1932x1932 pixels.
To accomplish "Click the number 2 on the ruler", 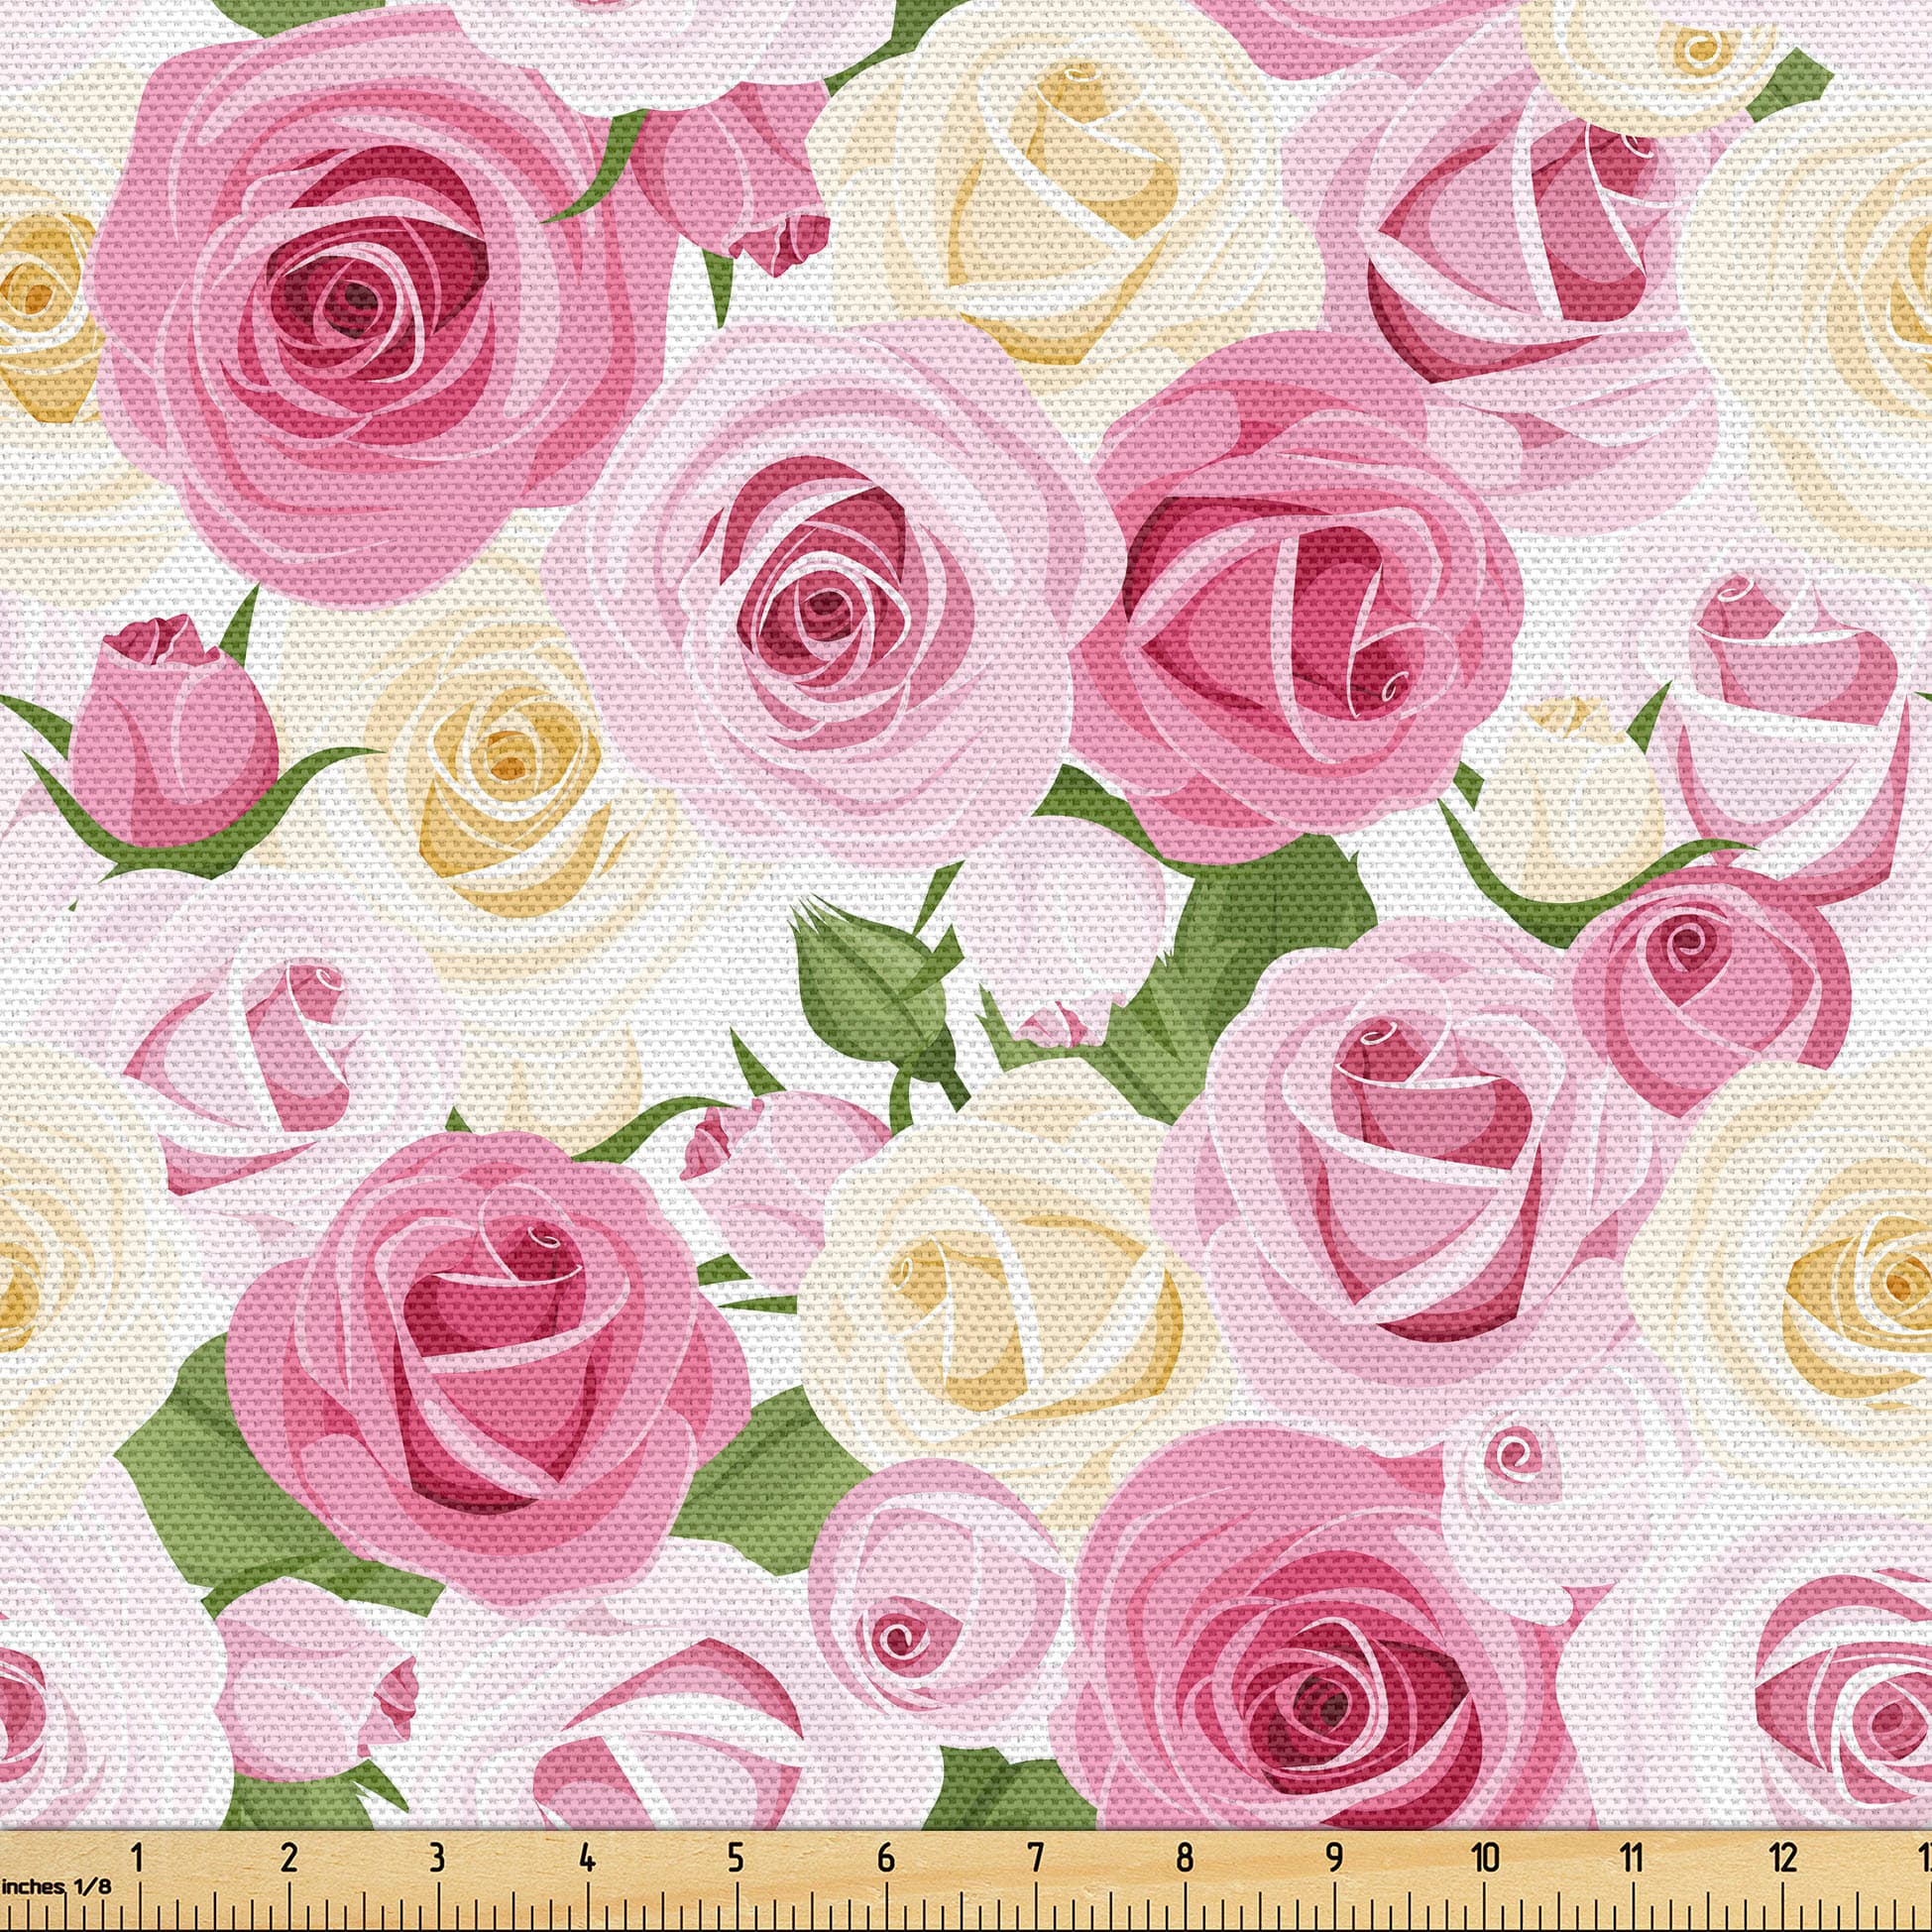I will (290, 1859).
